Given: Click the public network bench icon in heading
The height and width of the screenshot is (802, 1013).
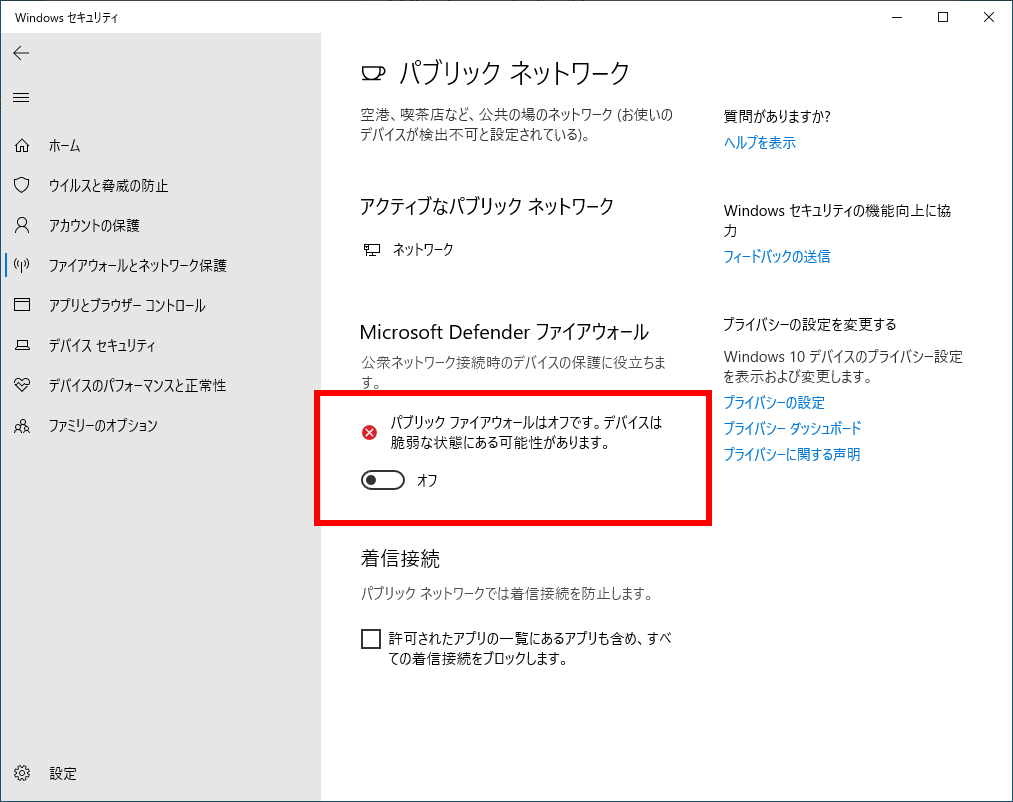Looking at the screenshot, I should 373,73.
